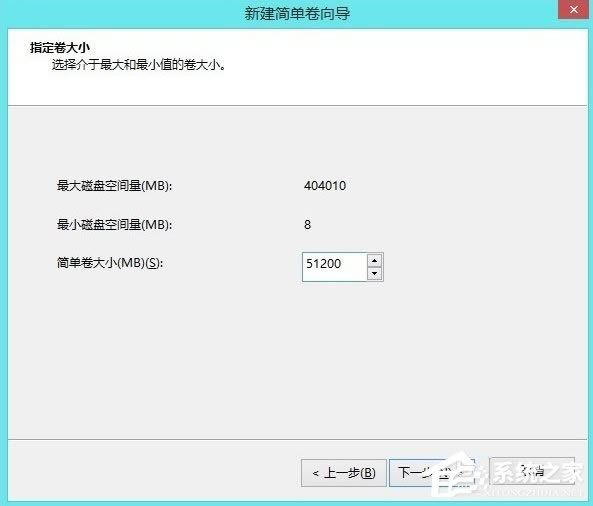The width and height of the screenshot is (593, 506).
Task: Select the minimum disk space value 8
Action: click(x=307, y=225)
